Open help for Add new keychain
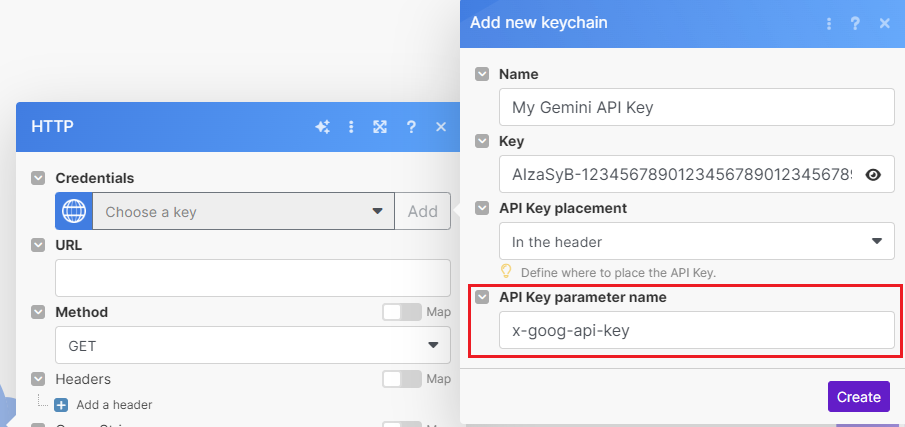Image resolution: width=905 pixels, height=427 pixels. pos(856,23)
